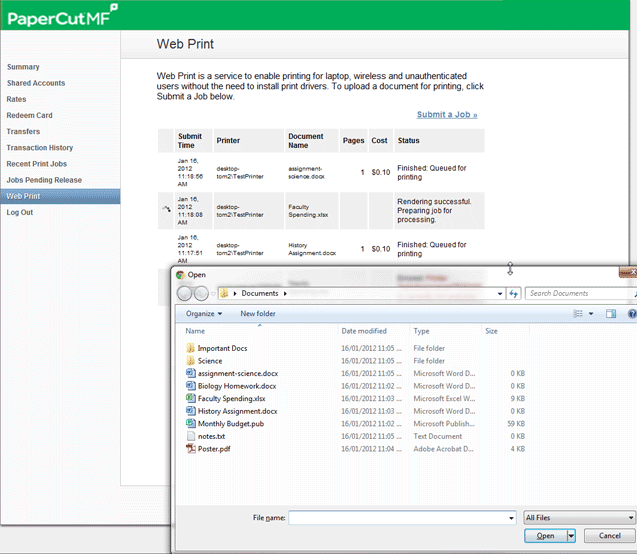Image resolution: width=637 pixels, height=554 pixels.
Task: Click the forward navigation arrow in Open dialog
Action: 201,293
